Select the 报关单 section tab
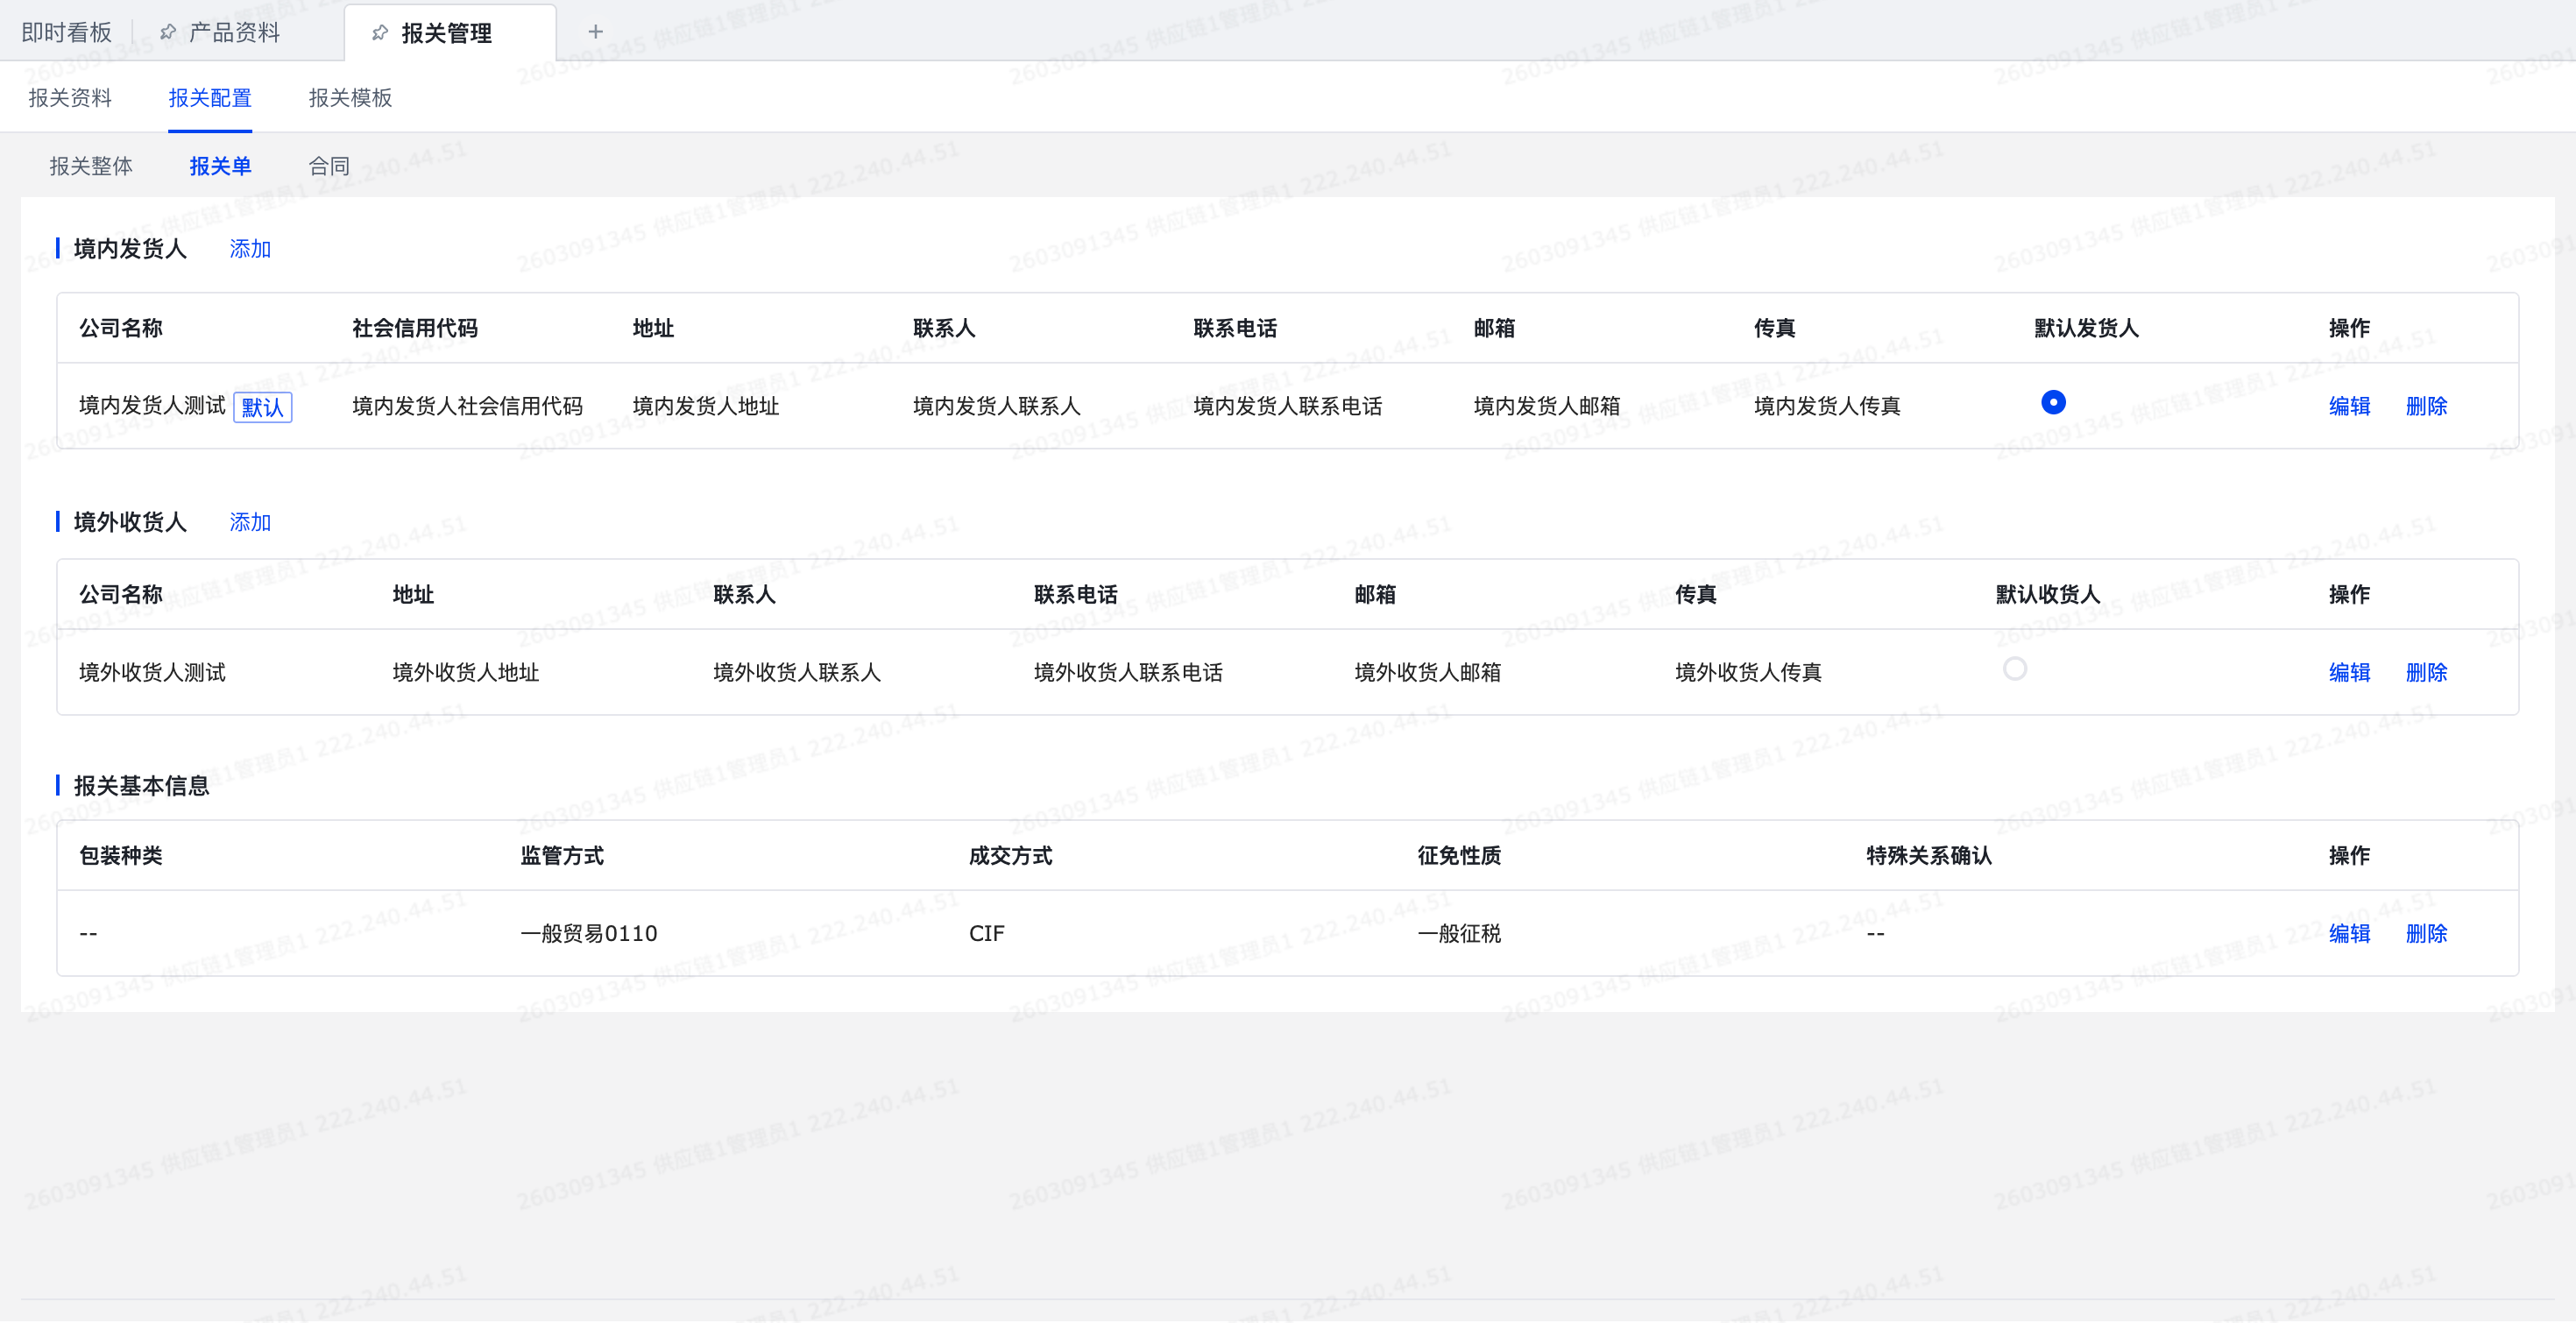The width and height of the screenshot is (2576, 1323). pyautogui.click(x=220, y=166)
